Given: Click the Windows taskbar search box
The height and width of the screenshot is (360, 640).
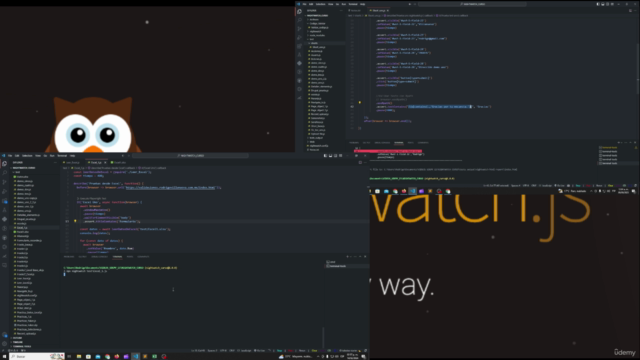Looking at the screenshot, I should [x=37, y=356].
